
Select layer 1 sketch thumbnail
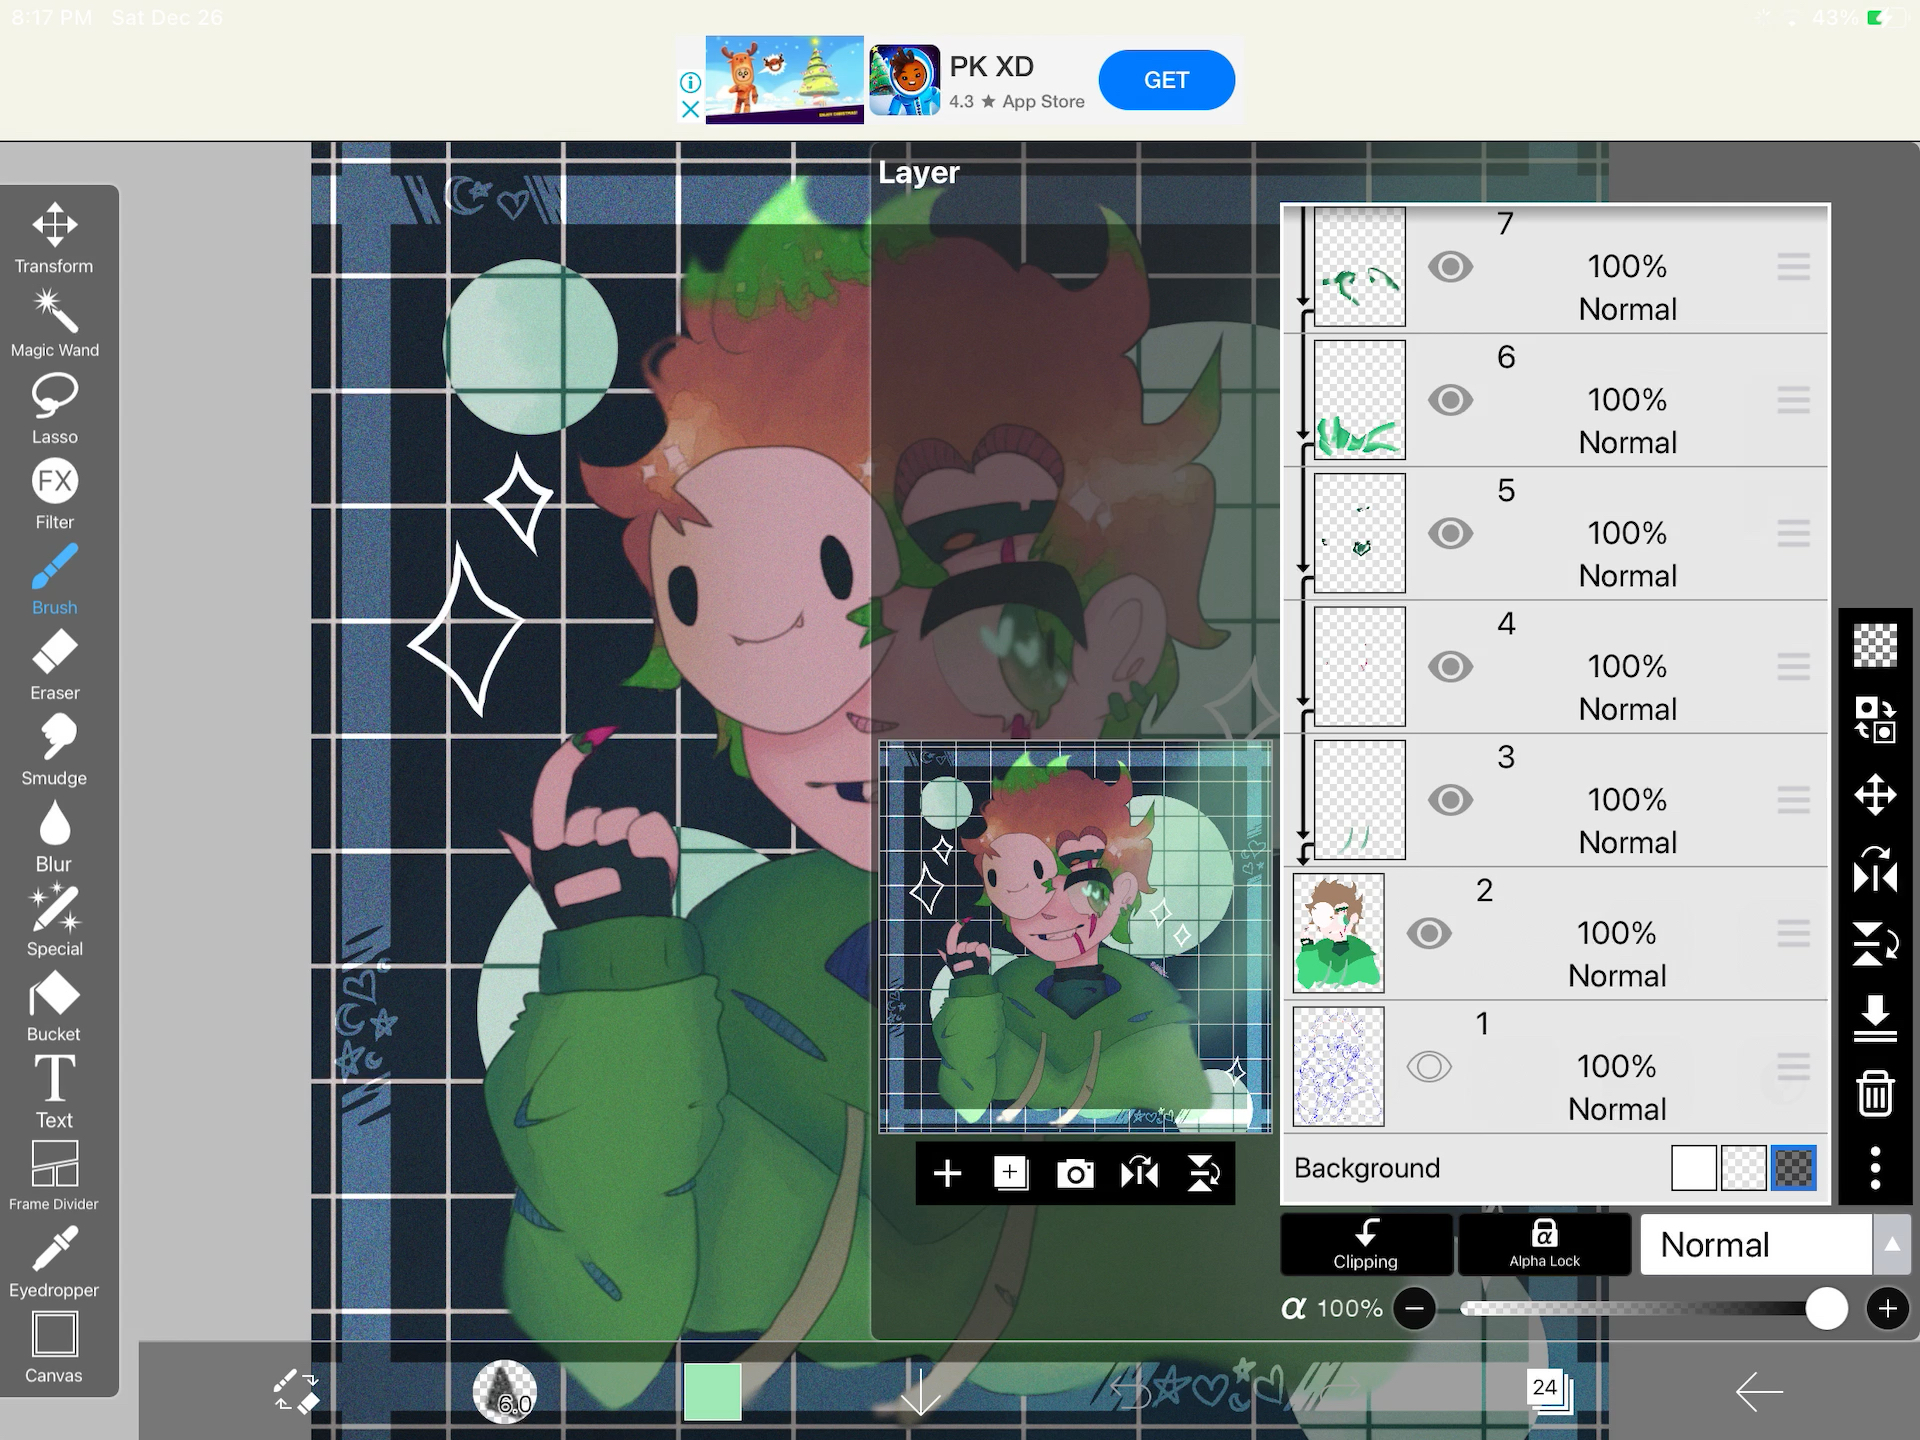coord(1339,1067)
